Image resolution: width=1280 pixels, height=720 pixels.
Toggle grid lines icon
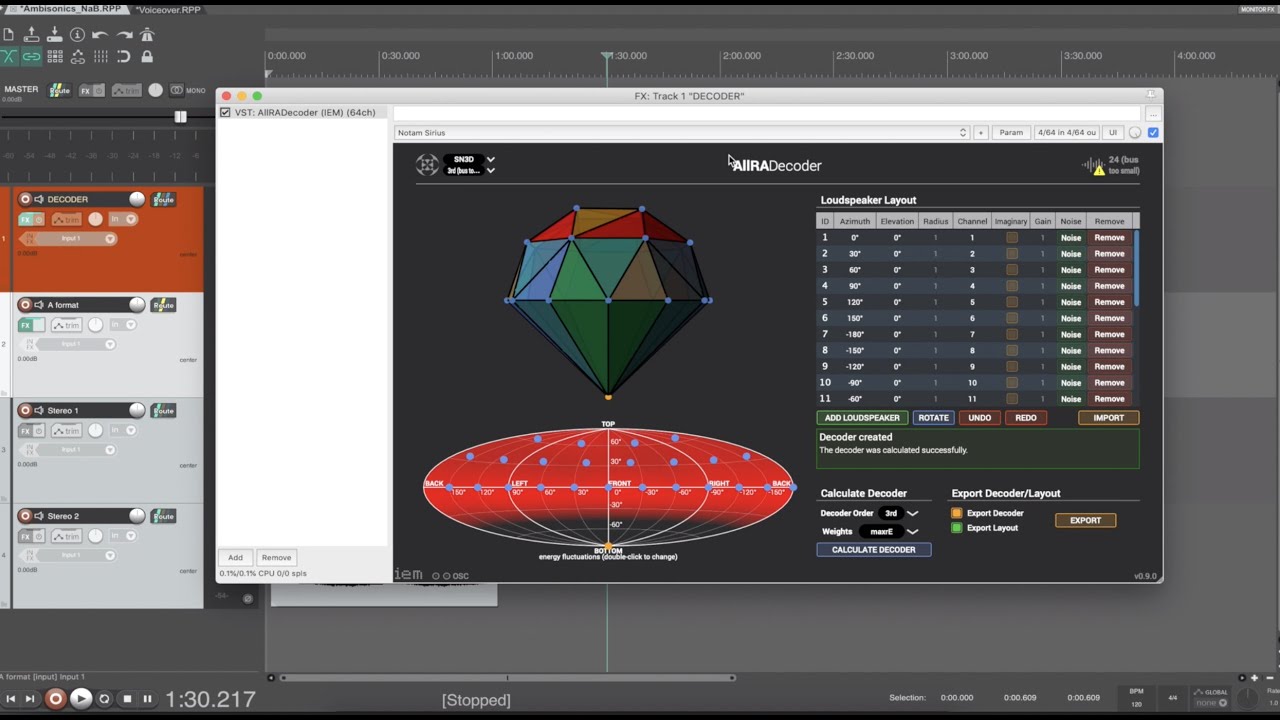[101, 57]
